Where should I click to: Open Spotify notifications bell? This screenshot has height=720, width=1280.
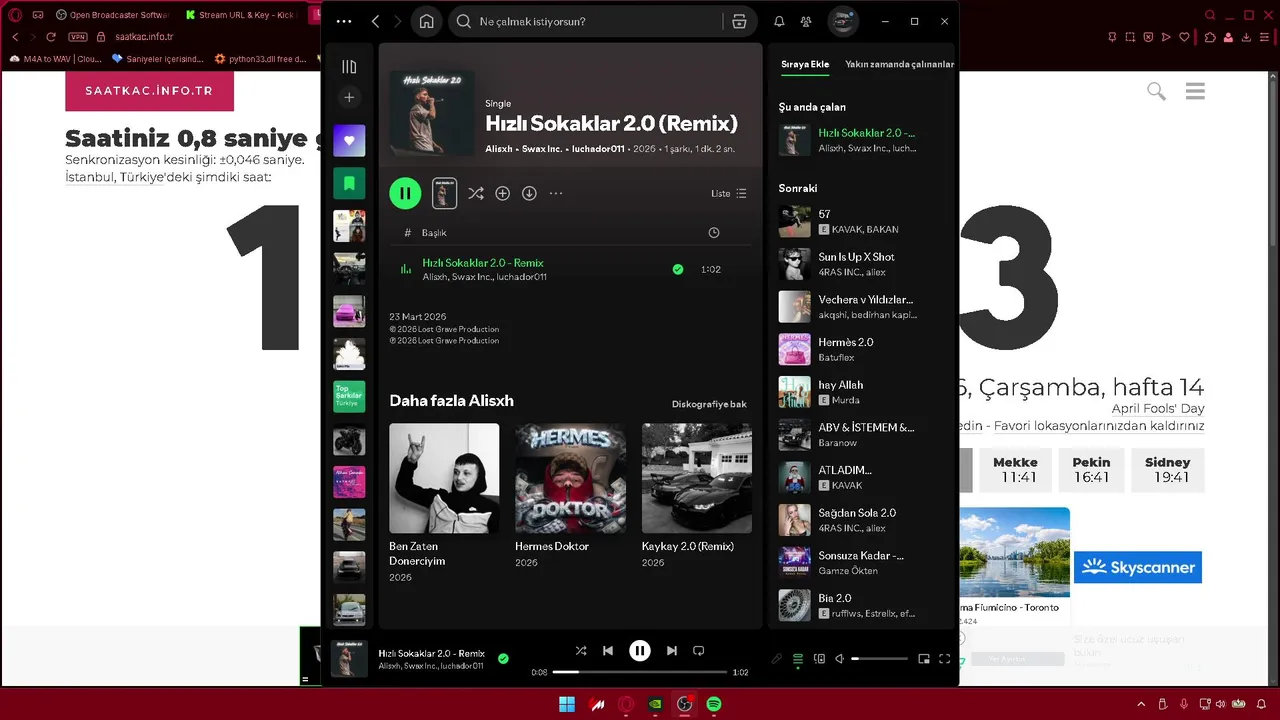point(779,21)
